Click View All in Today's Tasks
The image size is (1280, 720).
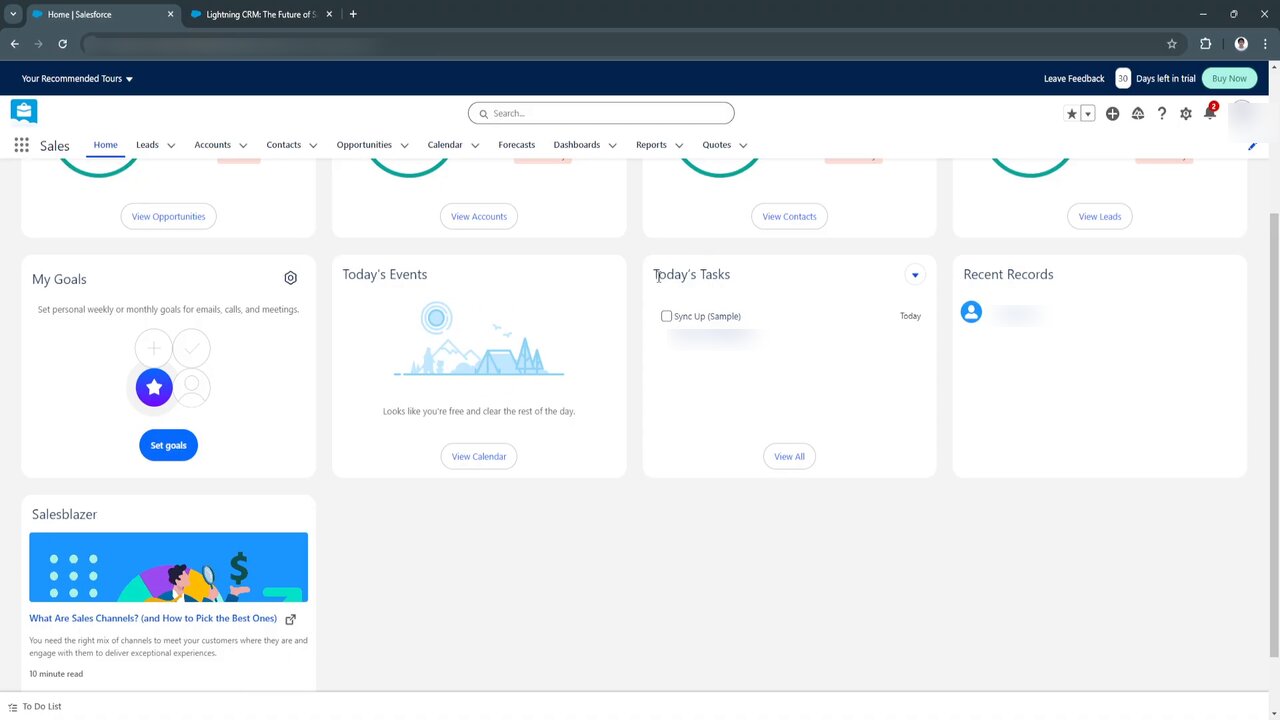click(x=789, y=456)
